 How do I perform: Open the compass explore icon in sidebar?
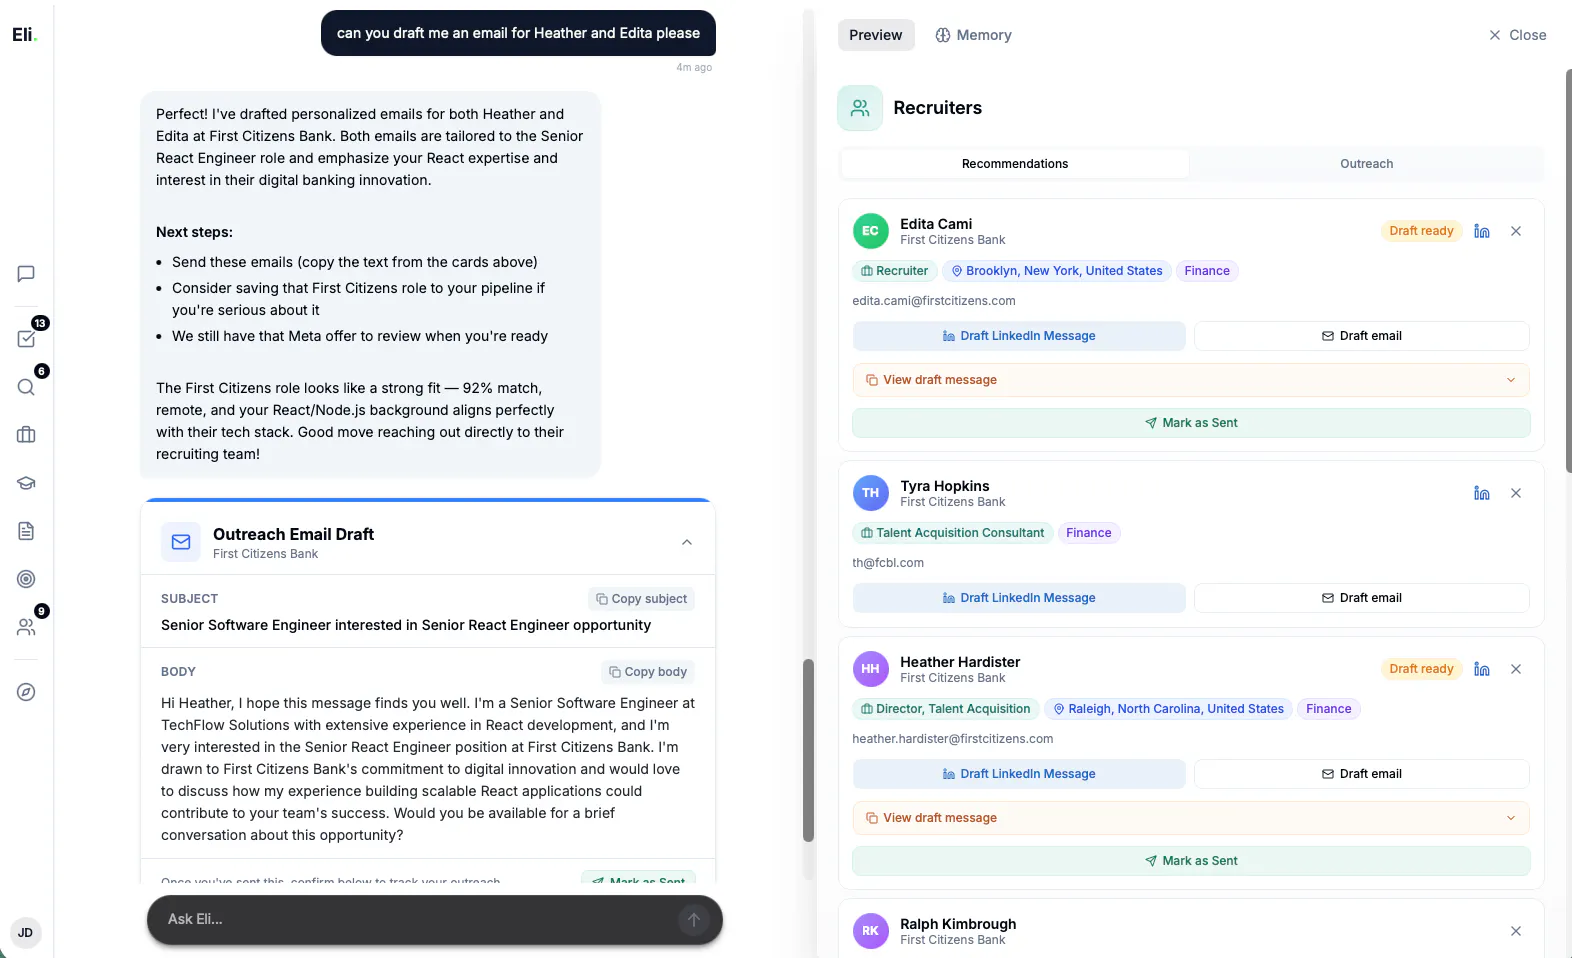tap(26, 692)
